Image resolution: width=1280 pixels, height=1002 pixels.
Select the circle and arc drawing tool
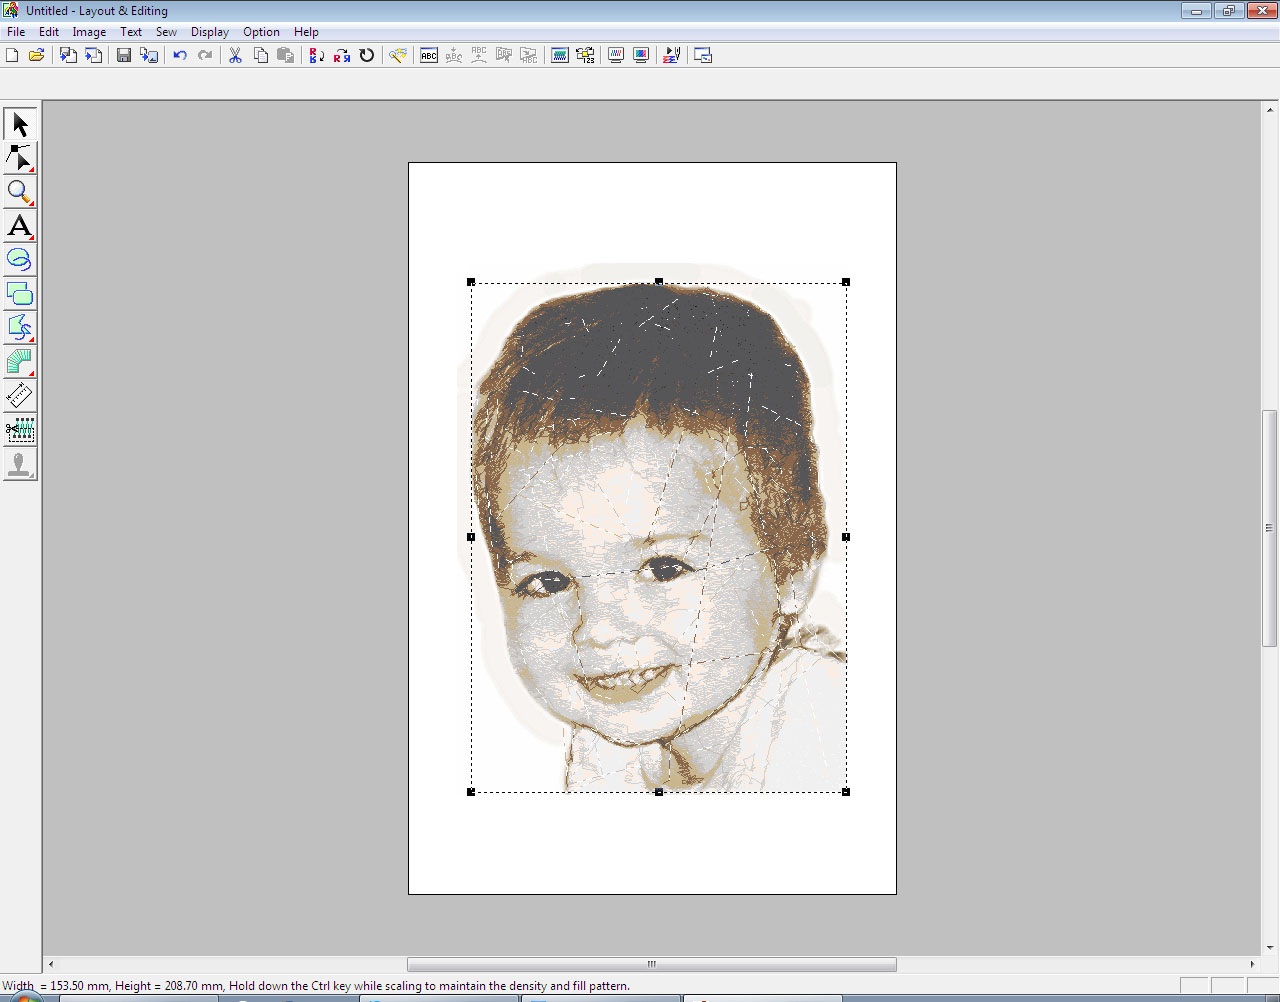click(x=20, y=260)
